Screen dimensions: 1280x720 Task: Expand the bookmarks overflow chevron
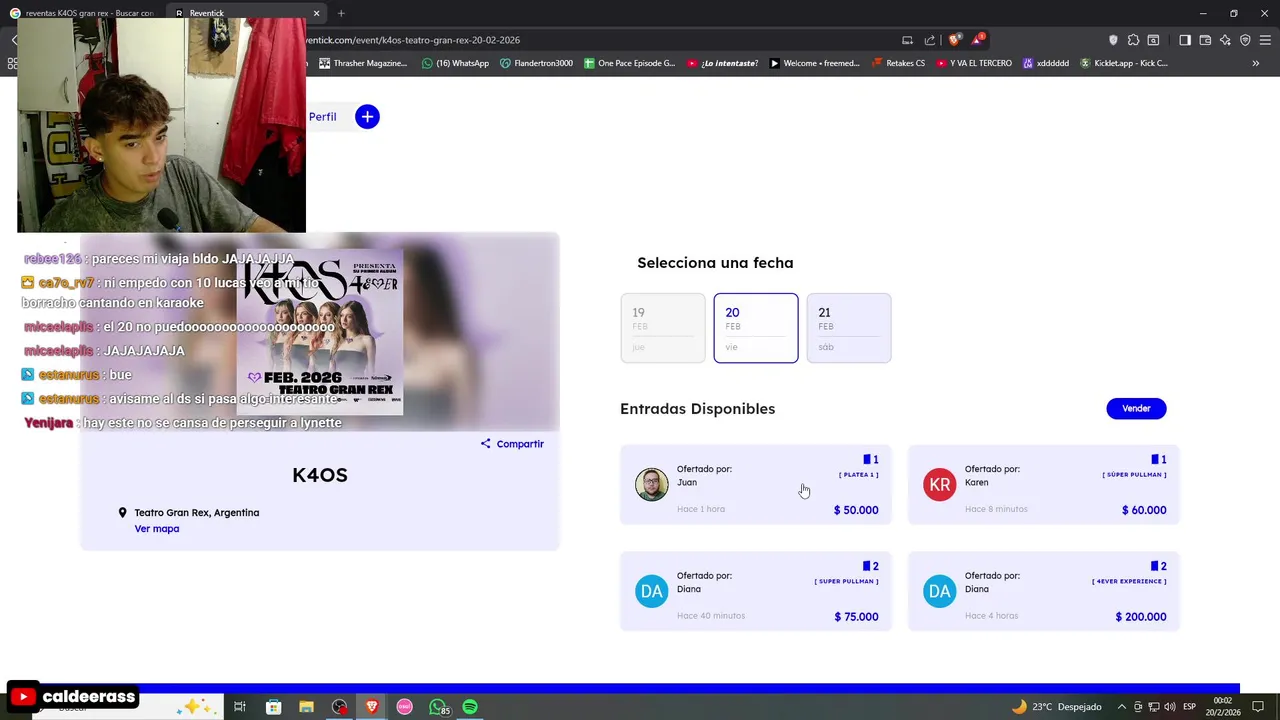pyautogui.click(x=1255, y=63)
